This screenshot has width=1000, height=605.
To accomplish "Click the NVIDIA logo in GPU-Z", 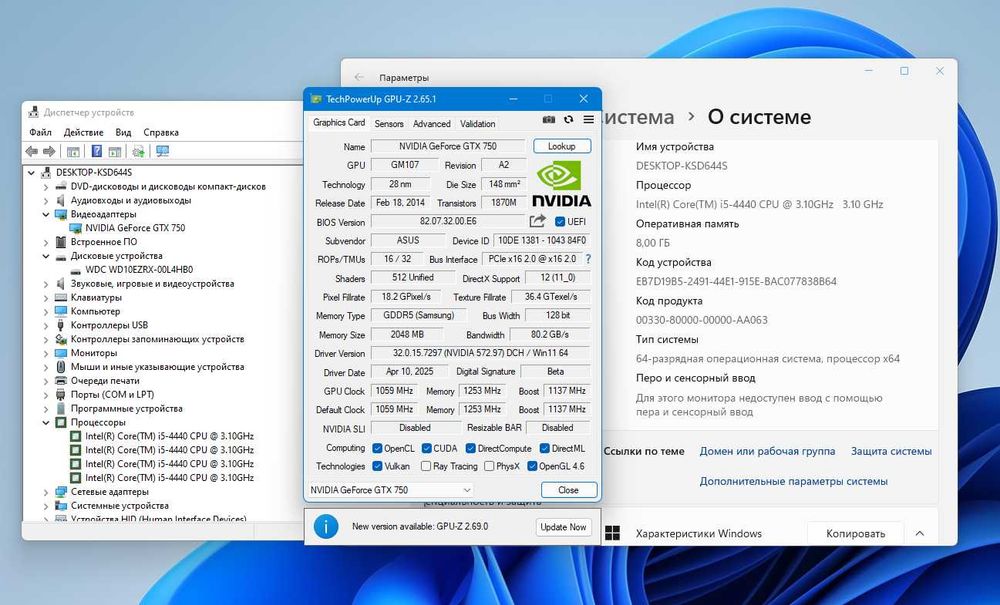I will pyautogui.click(x=561, y=184).
